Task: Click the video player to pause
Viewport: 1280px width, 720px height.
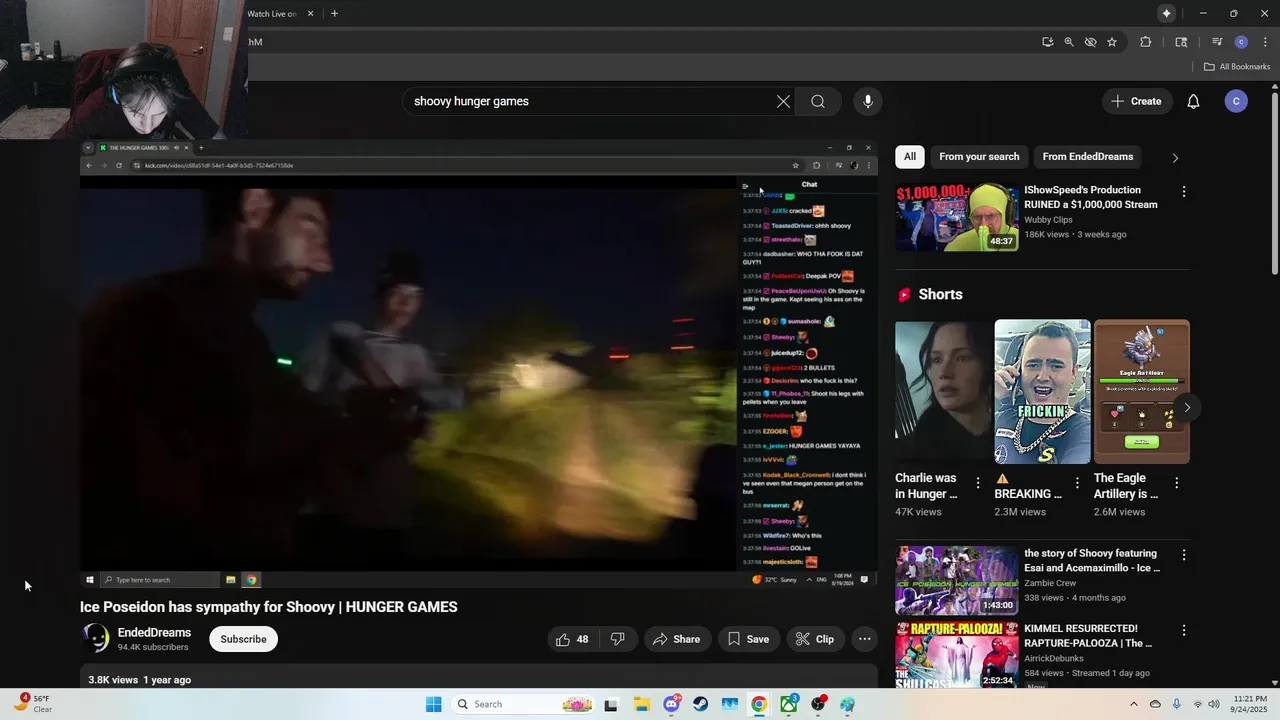Action: (478, 365)
